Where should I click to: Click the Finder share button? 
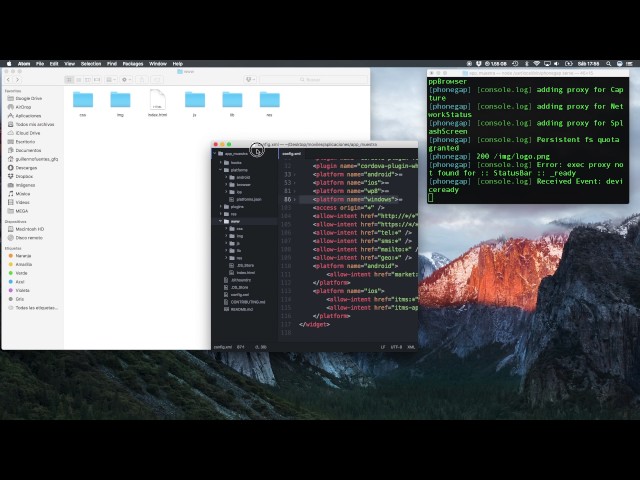pyautogui.click(x=142, y=80)
